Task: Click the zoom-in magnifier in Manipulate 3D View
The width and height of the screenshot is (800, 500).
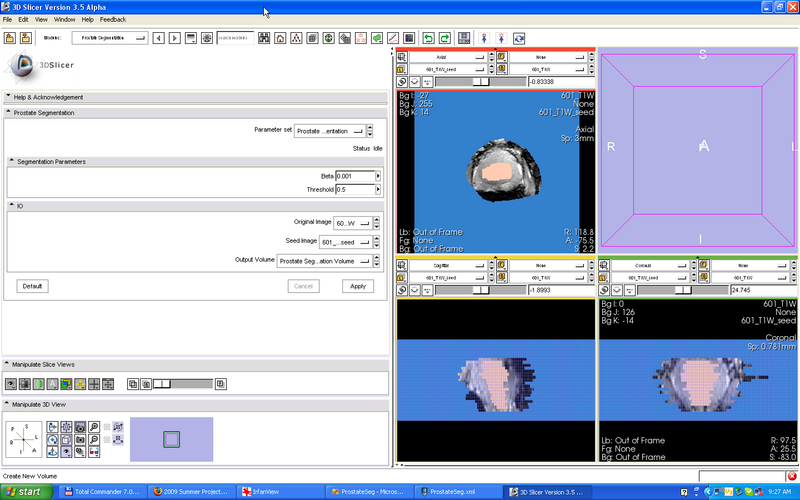Action: coord(93,426)
